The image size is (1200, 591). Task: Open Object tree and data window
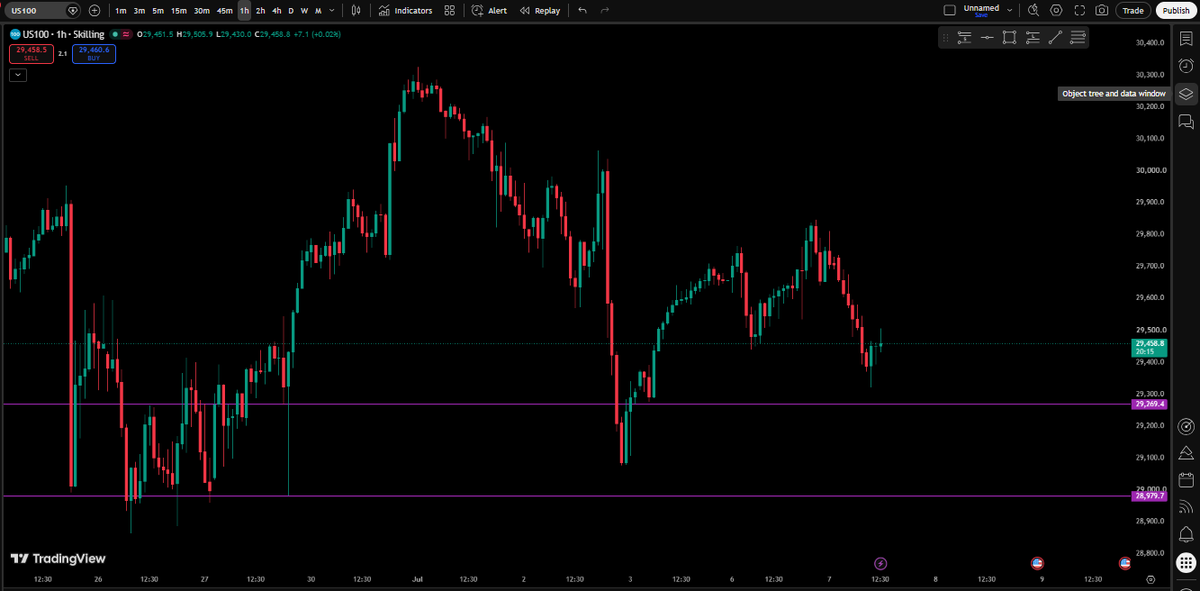click(x=1186, y=94)
